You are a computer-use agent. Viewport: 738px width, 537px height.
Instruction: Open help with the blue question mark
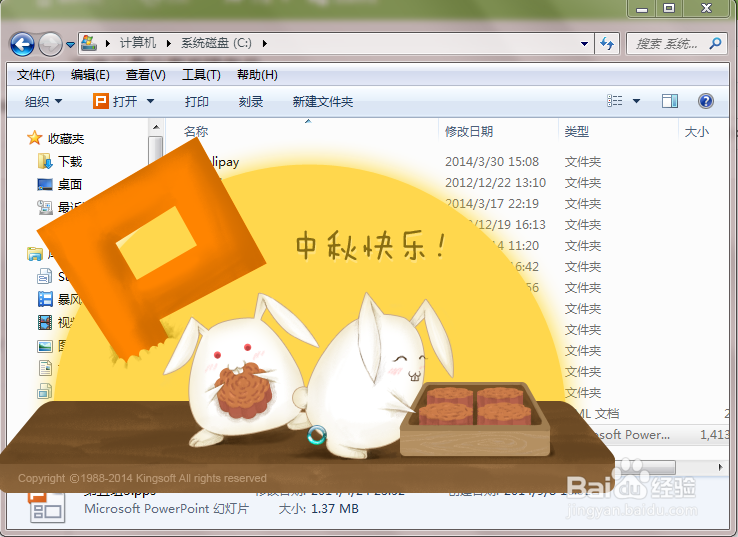[706, 101]
